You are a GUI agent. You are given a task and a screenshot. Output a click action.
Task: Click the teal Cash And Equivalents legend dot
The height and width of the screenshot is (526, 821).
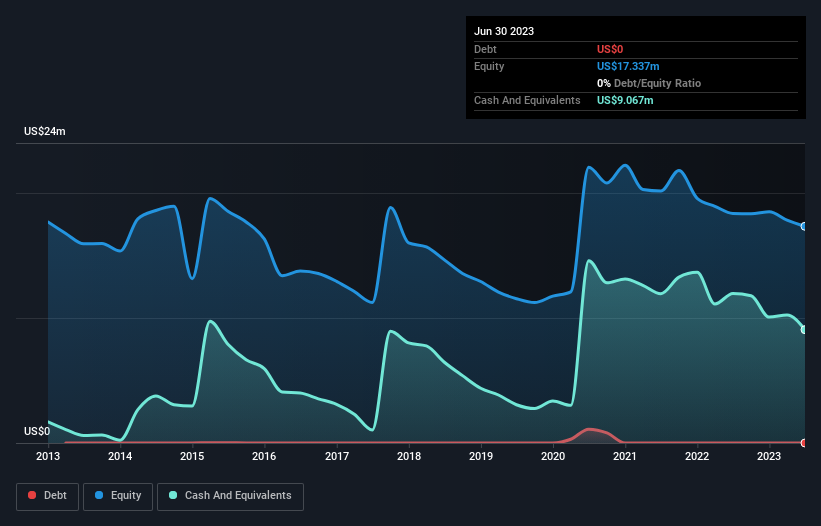click(x=173, y=495)
